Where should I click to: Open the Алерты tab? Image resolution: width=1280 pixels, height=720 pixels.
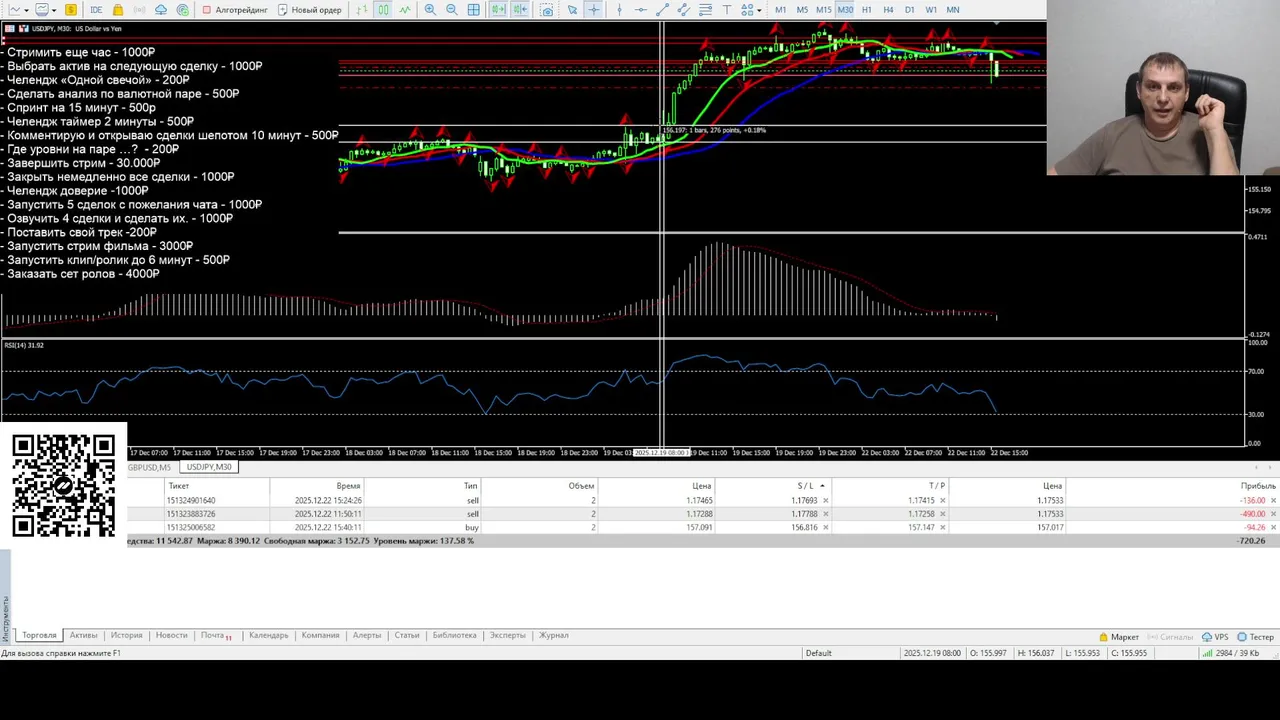click(x=367, y=636)
